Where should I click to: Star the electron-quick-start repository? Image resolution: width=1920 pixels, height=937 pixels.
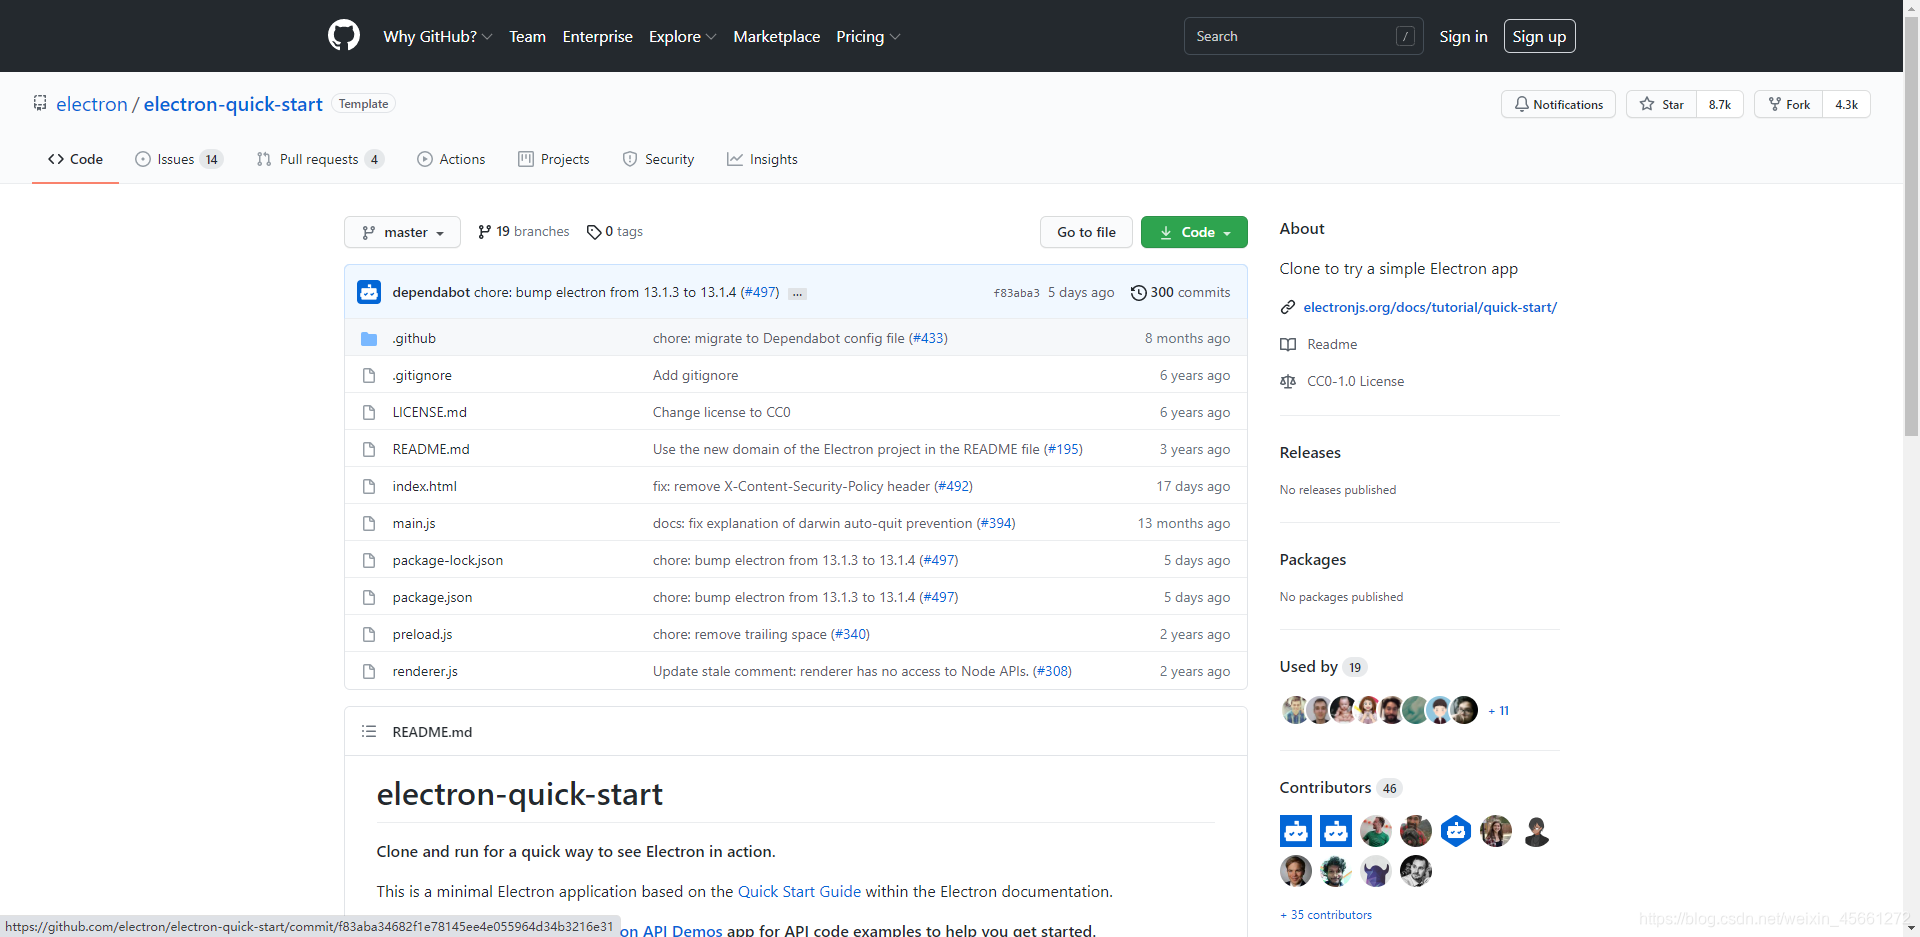[x=1660, y=104]
